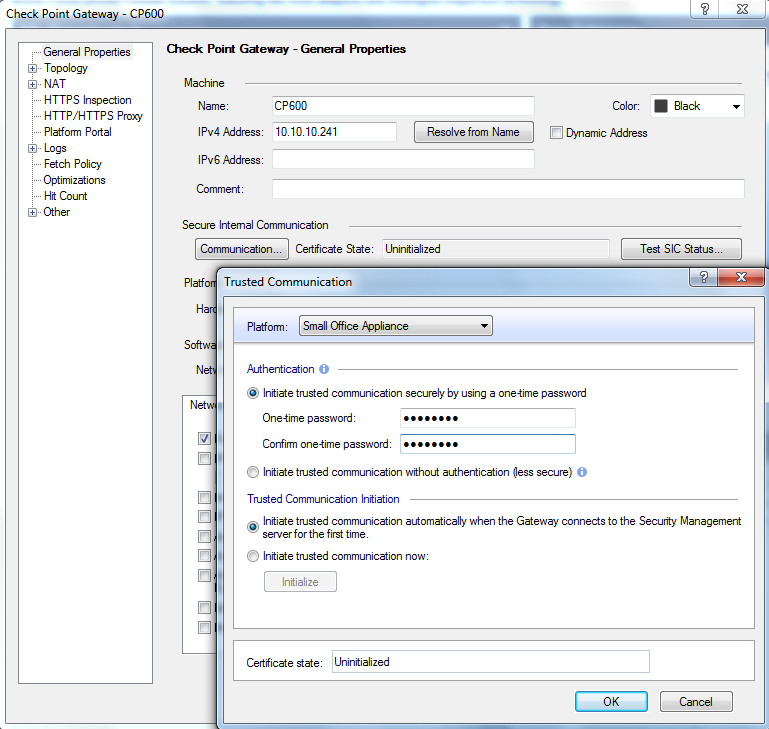Click info icon beside less secure option
Screen dimensions: 769x729
click(582, 472)
